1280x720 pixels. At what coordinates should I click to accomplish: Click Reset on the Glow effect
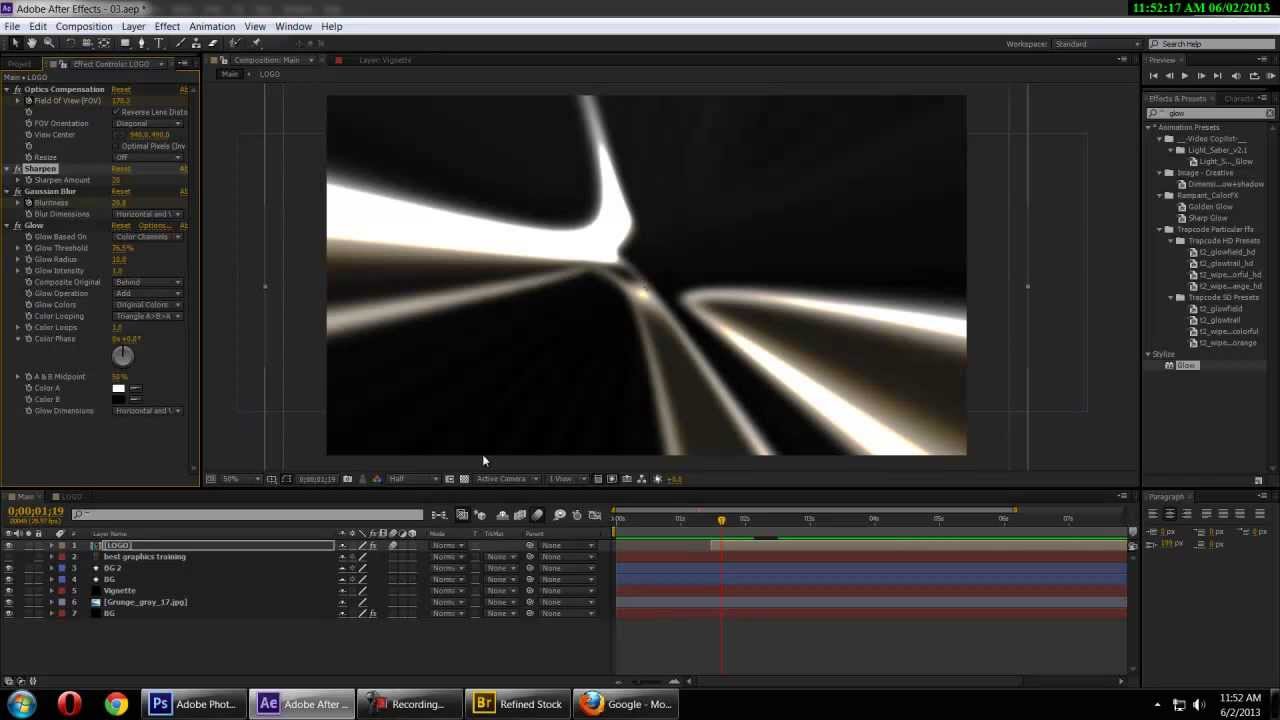(120, 225)
